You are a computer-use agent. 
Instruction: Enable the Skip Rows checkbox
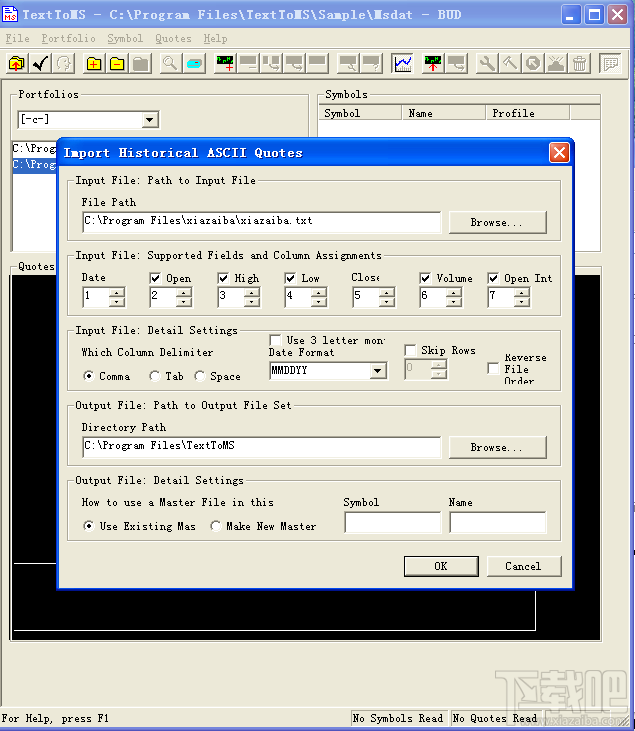click(x=410, y=350)
